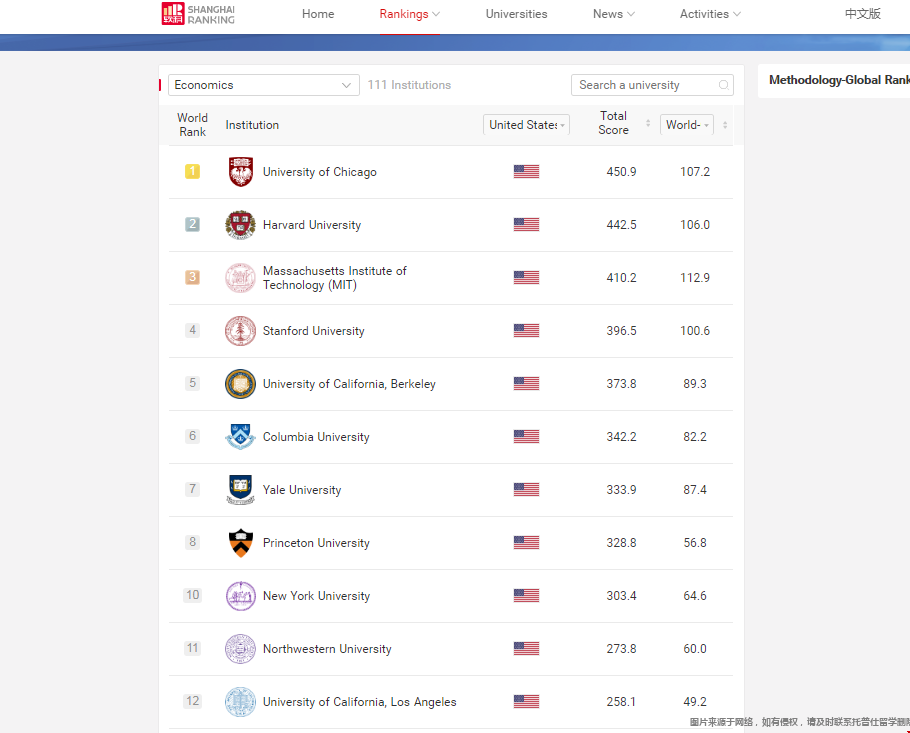Screen dimensions: 910x733
Task: Expand the News menu
Action: 614,14
